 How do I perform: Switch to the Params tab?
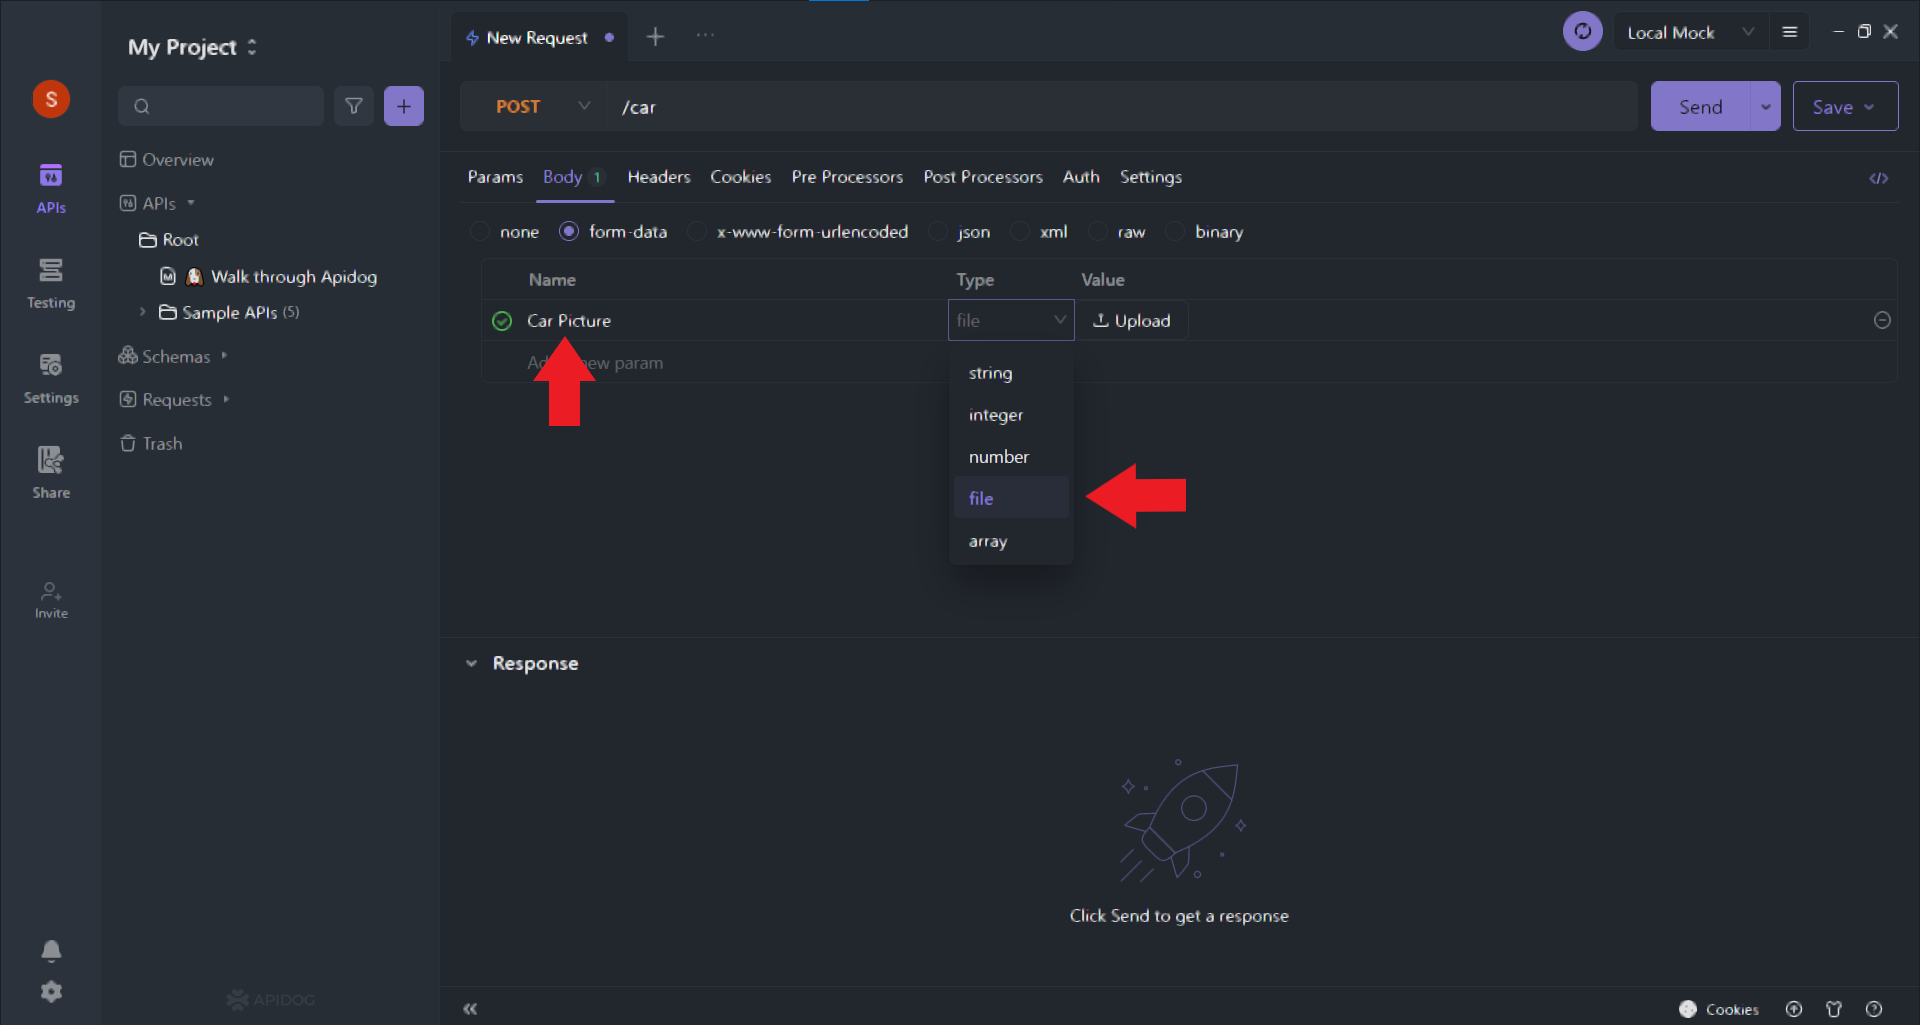coord(495,177)
